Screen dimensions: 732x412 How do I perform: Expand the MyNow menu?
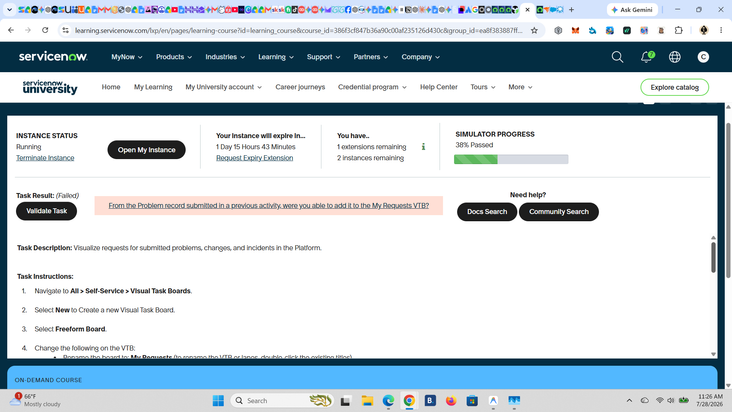pyautogui.click(x=127, y=57)
